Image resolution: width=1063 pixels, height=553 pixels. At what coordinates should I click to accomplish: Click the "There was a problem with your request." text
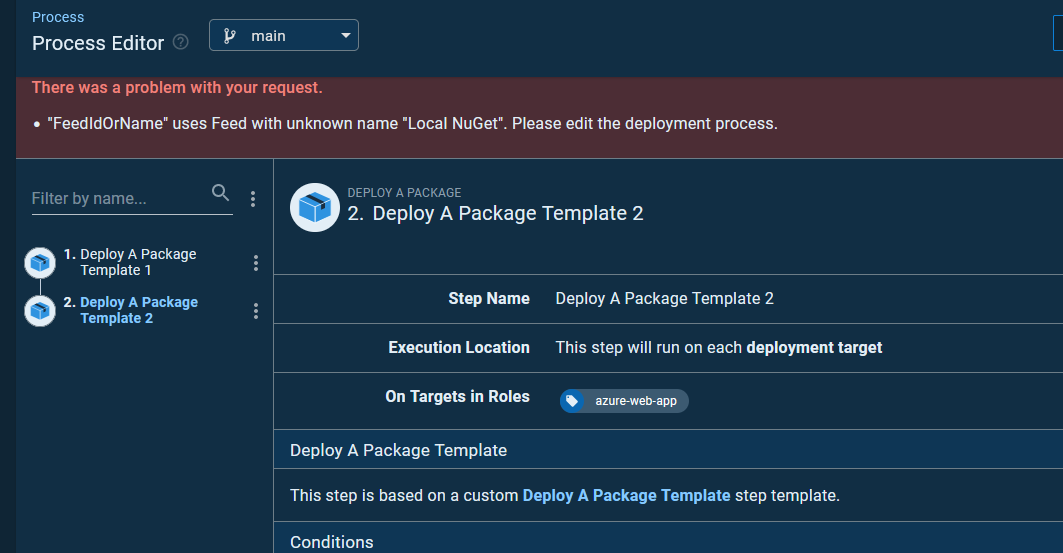click(177, 87)
